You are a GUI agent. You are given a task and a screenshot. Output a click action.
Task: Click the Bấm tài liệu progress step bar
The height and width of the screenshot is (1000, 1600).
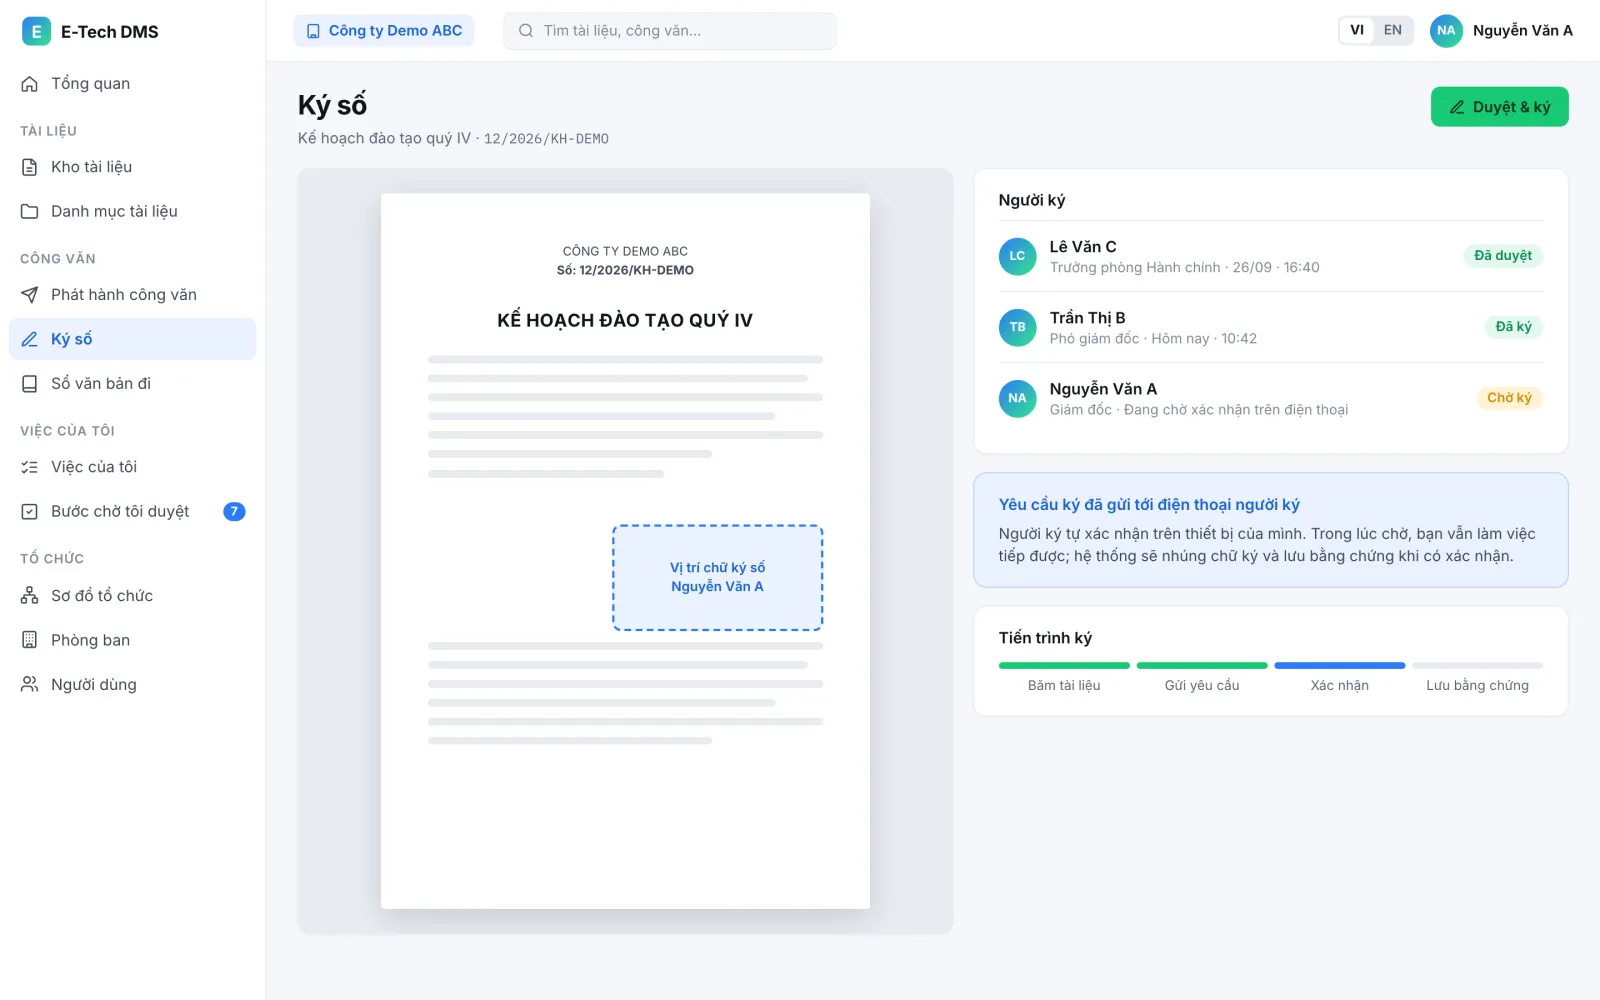coord(1064,665)
